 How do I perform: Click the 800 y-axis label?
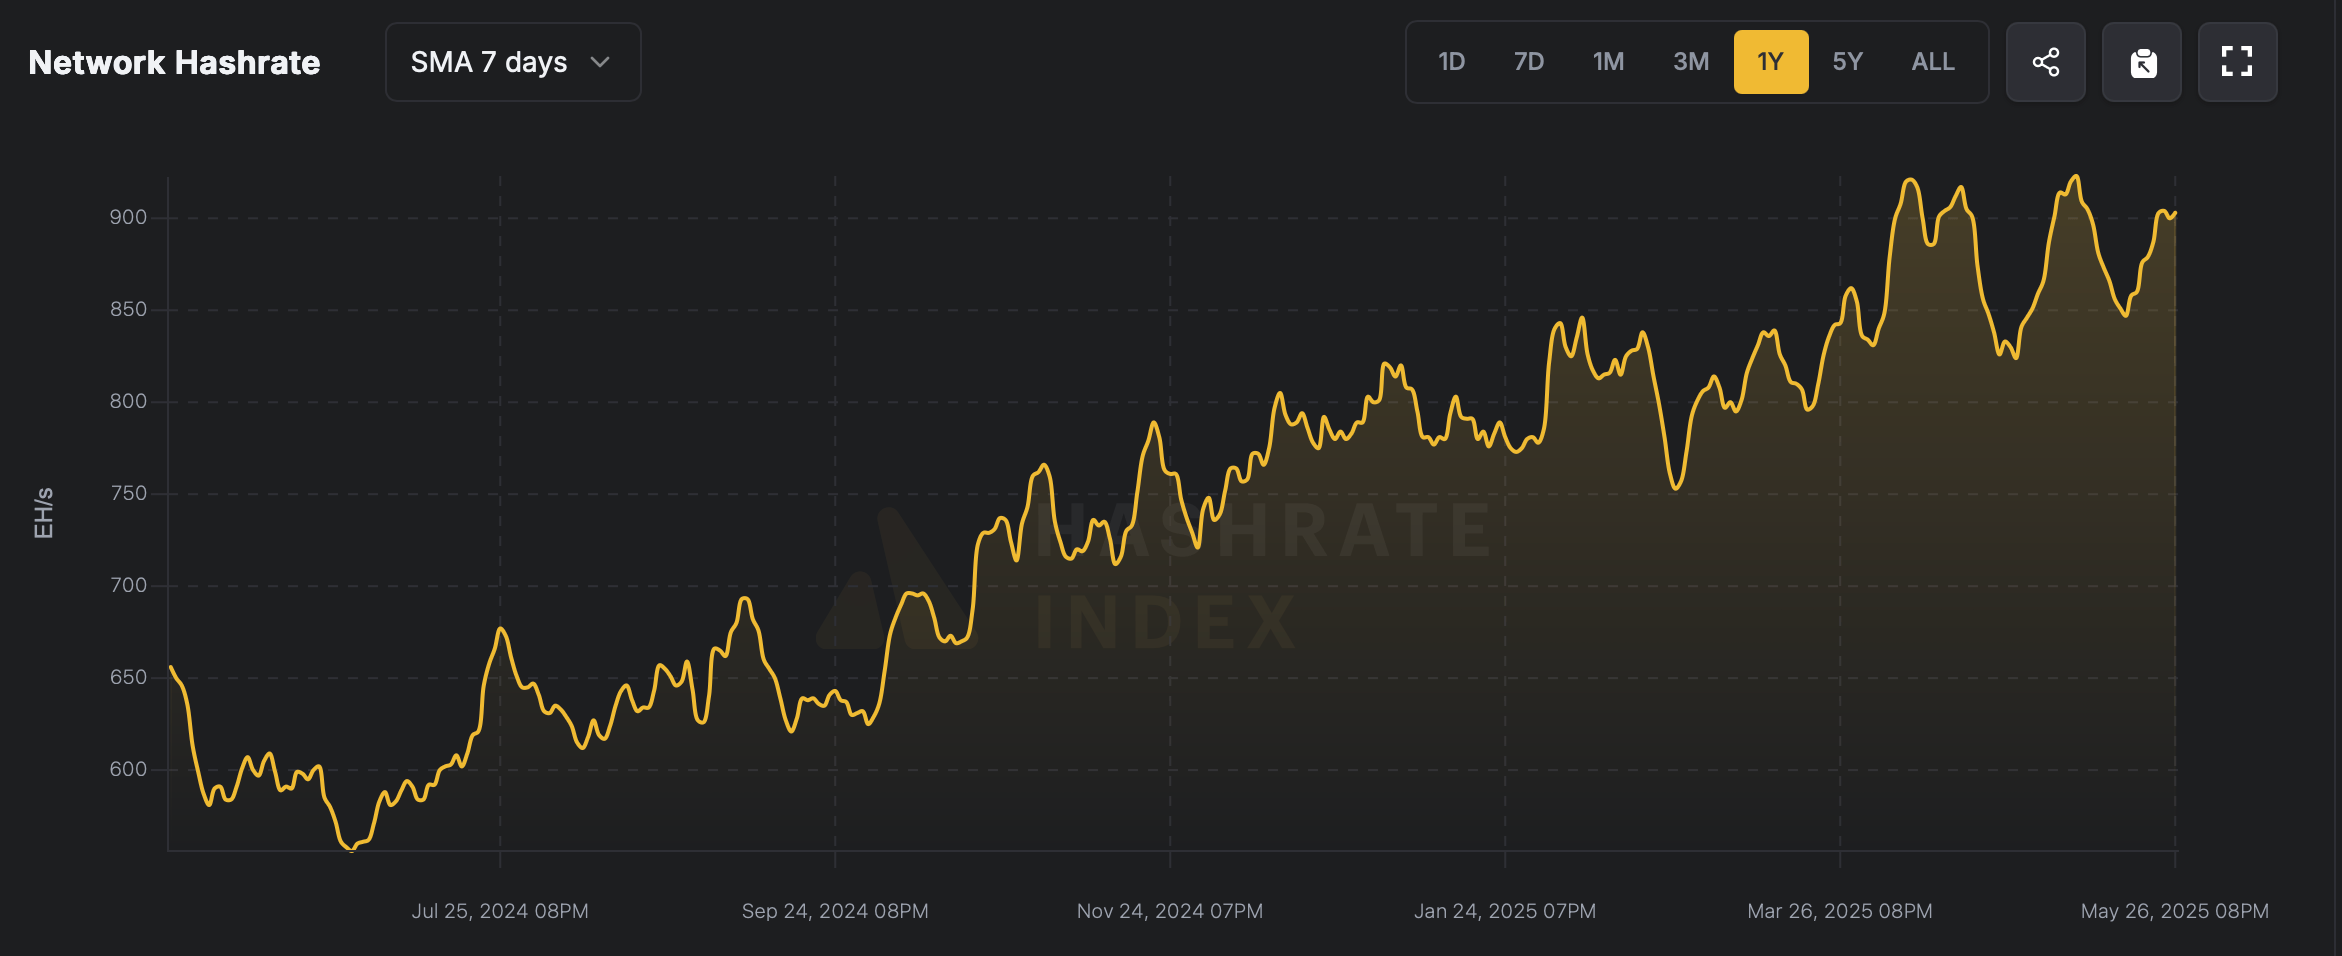128,401
